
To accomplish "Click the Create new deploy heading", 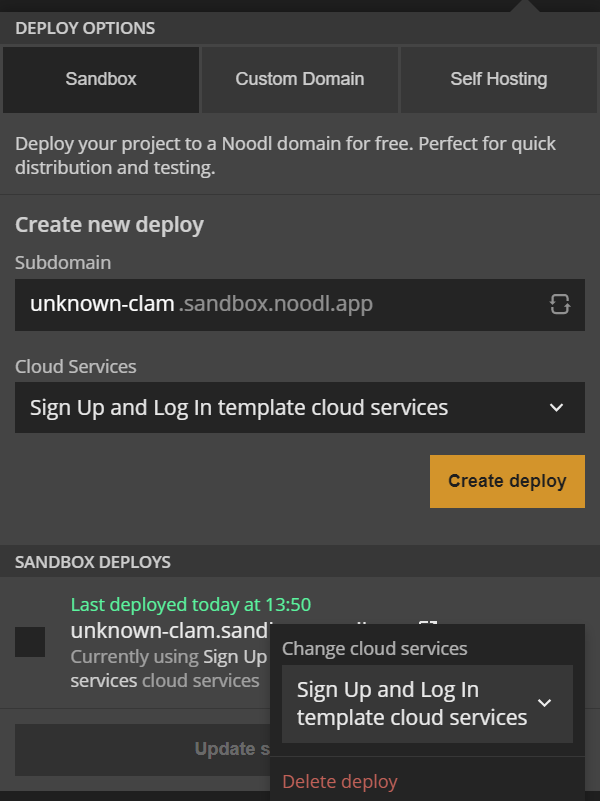I will (x=109, y=225).
